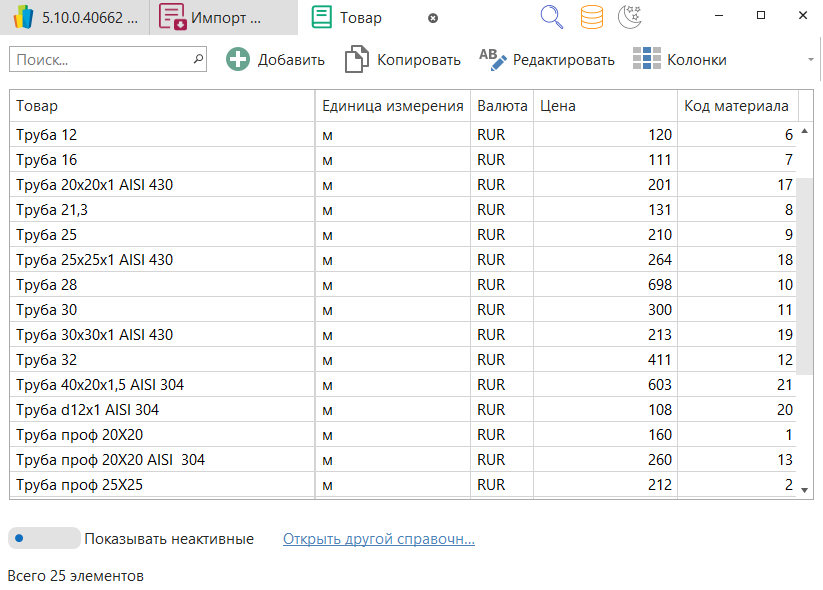The width and height of the screenshot is (823, 590).
Task: Sort by the Цена column header
Action: [x=605, y=106]
